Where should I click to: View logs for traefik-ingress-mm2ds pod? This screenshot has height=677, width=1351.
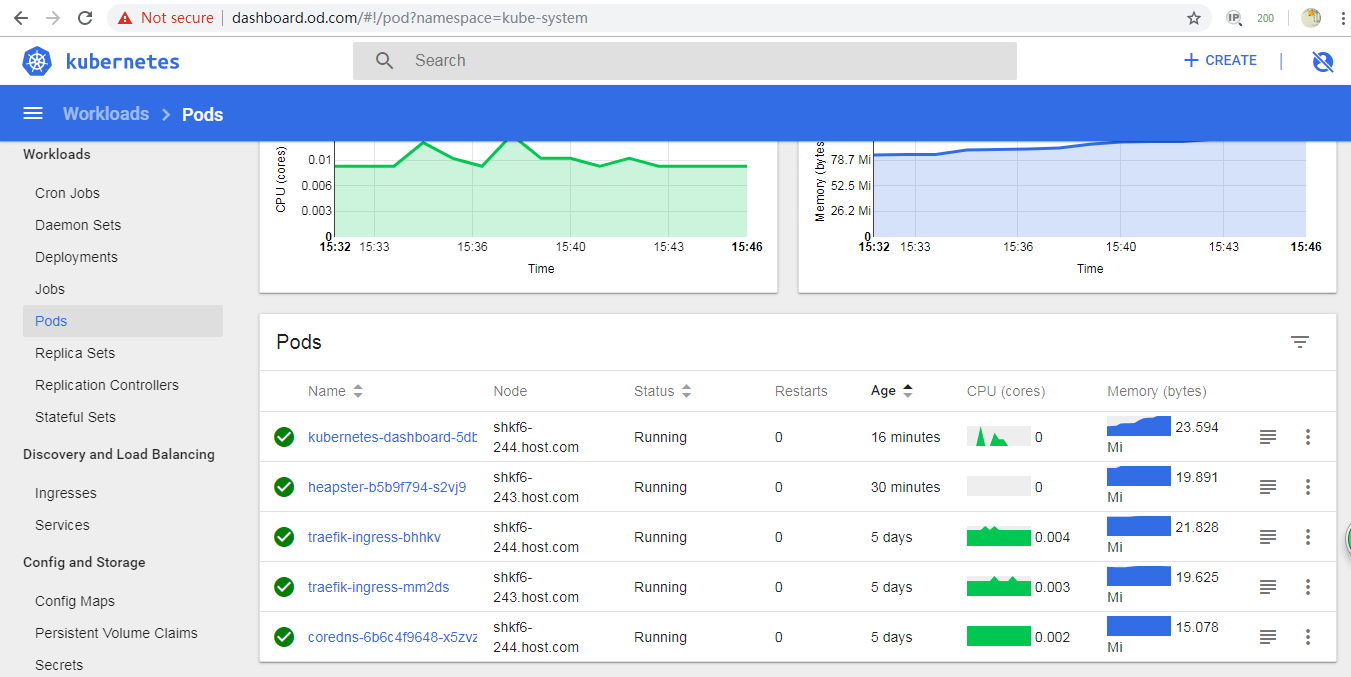1268,587
